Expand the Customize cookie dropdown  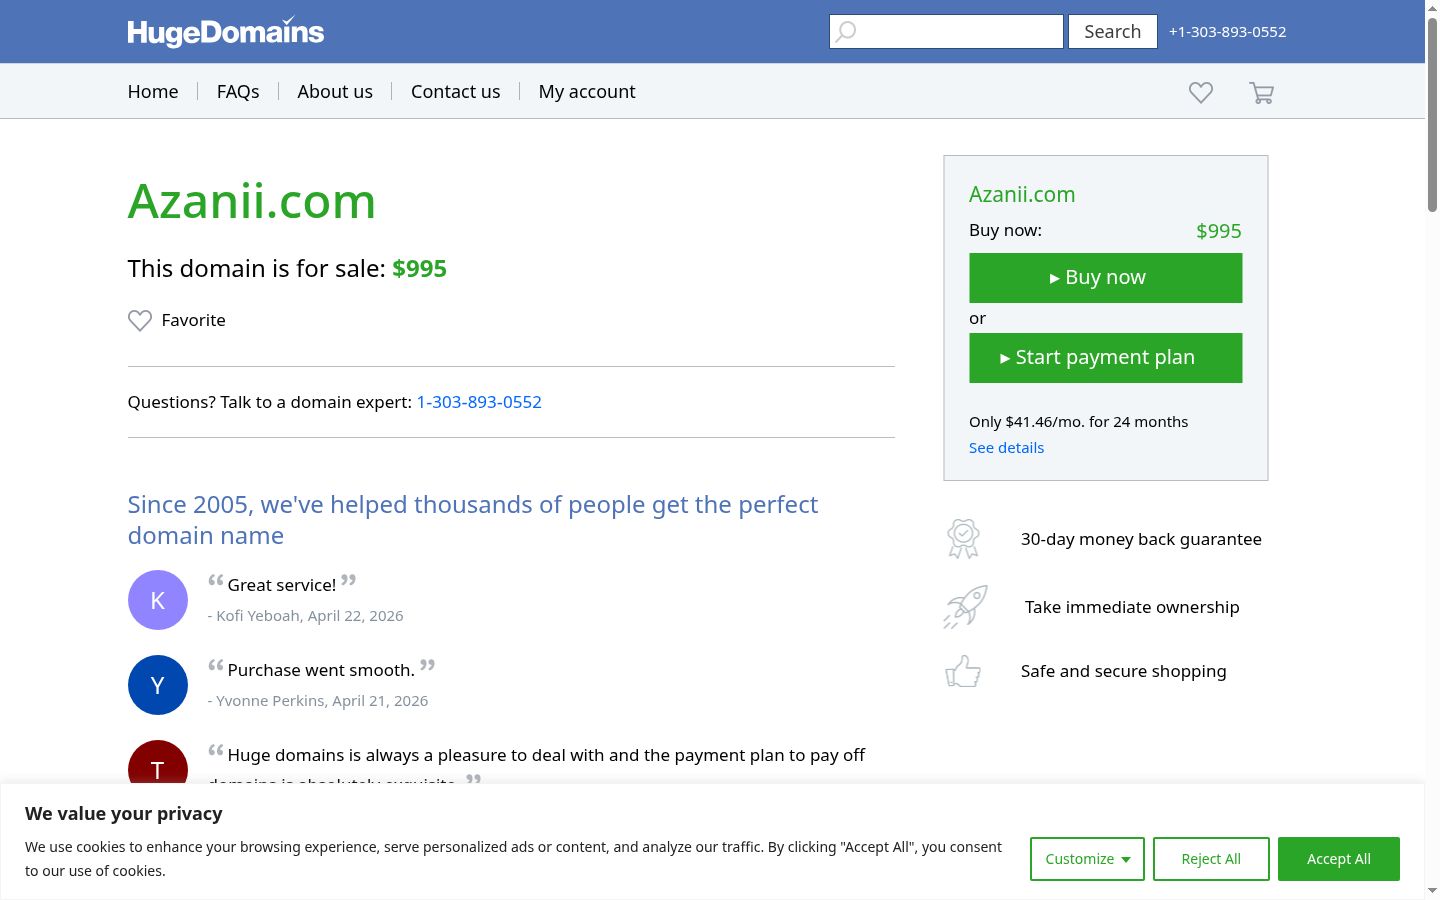pyautogui.click(x=1087, y=859)
